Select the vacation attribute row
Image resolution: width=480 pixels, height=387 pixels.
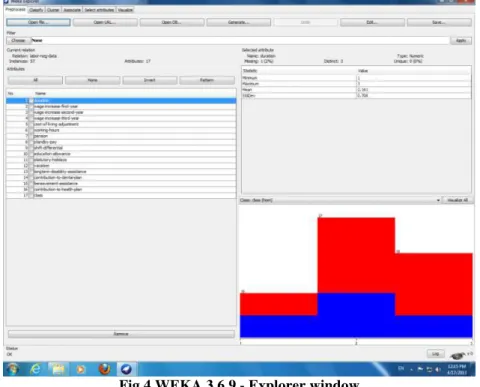click(x=121, y=166)
